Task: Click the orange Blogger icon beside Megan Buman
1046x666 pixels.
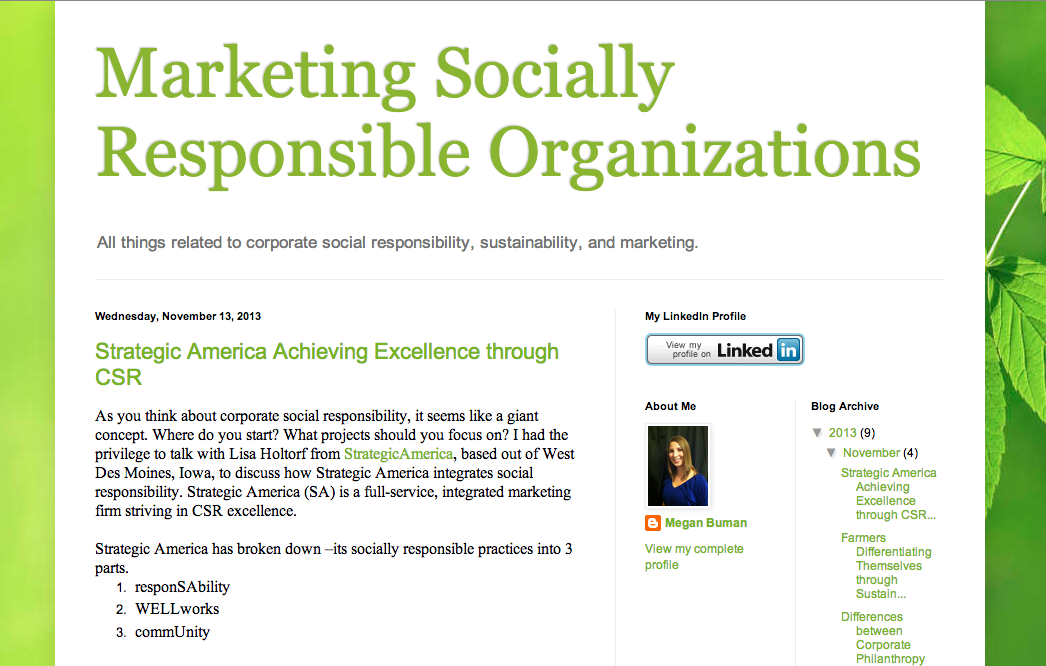Action: click(652, 522)
